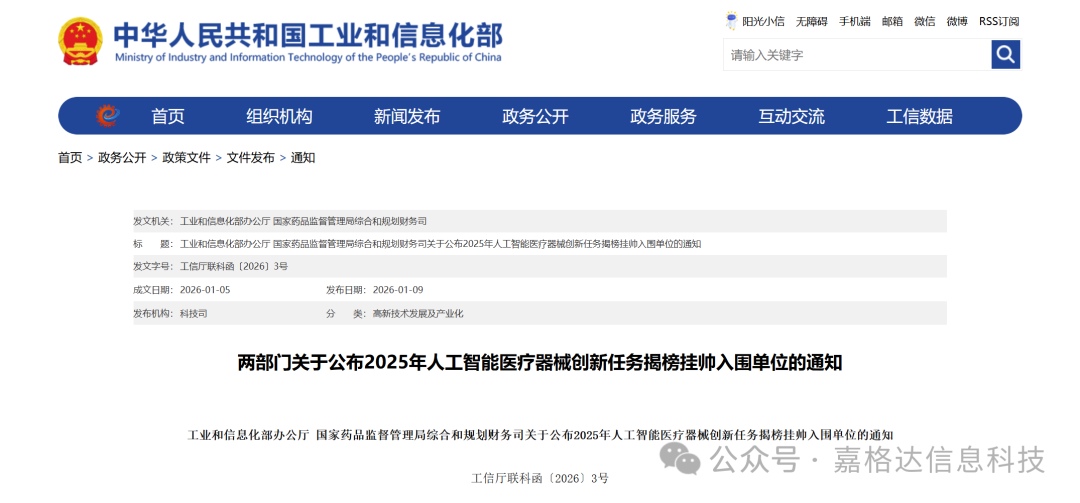Click the centered document number below the title

coord(540,478)
